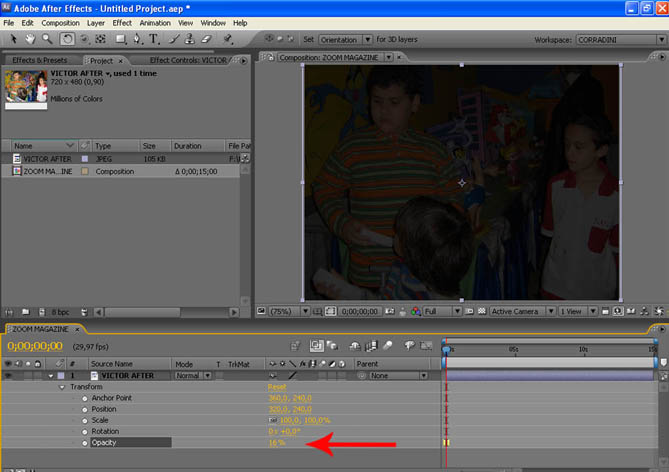Select the Rotation tool
Viewport: 669px width, 472px height.
(x=66, y=39)
